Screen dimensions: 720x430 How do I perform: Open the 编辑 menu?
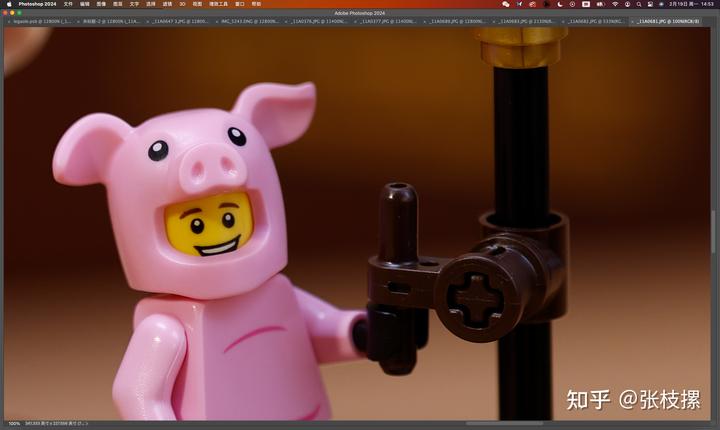85,4
